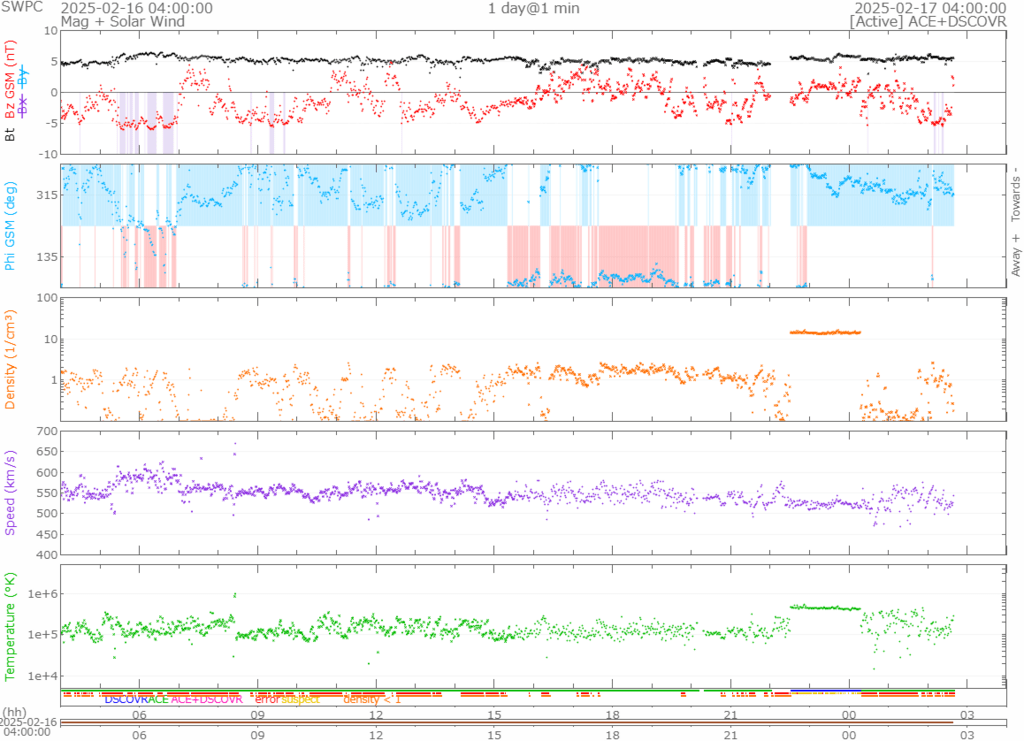This screenshot has width=1024, height=741.
Task: Click the bottom time range slider bar
Action: click(x=510, y=722)
